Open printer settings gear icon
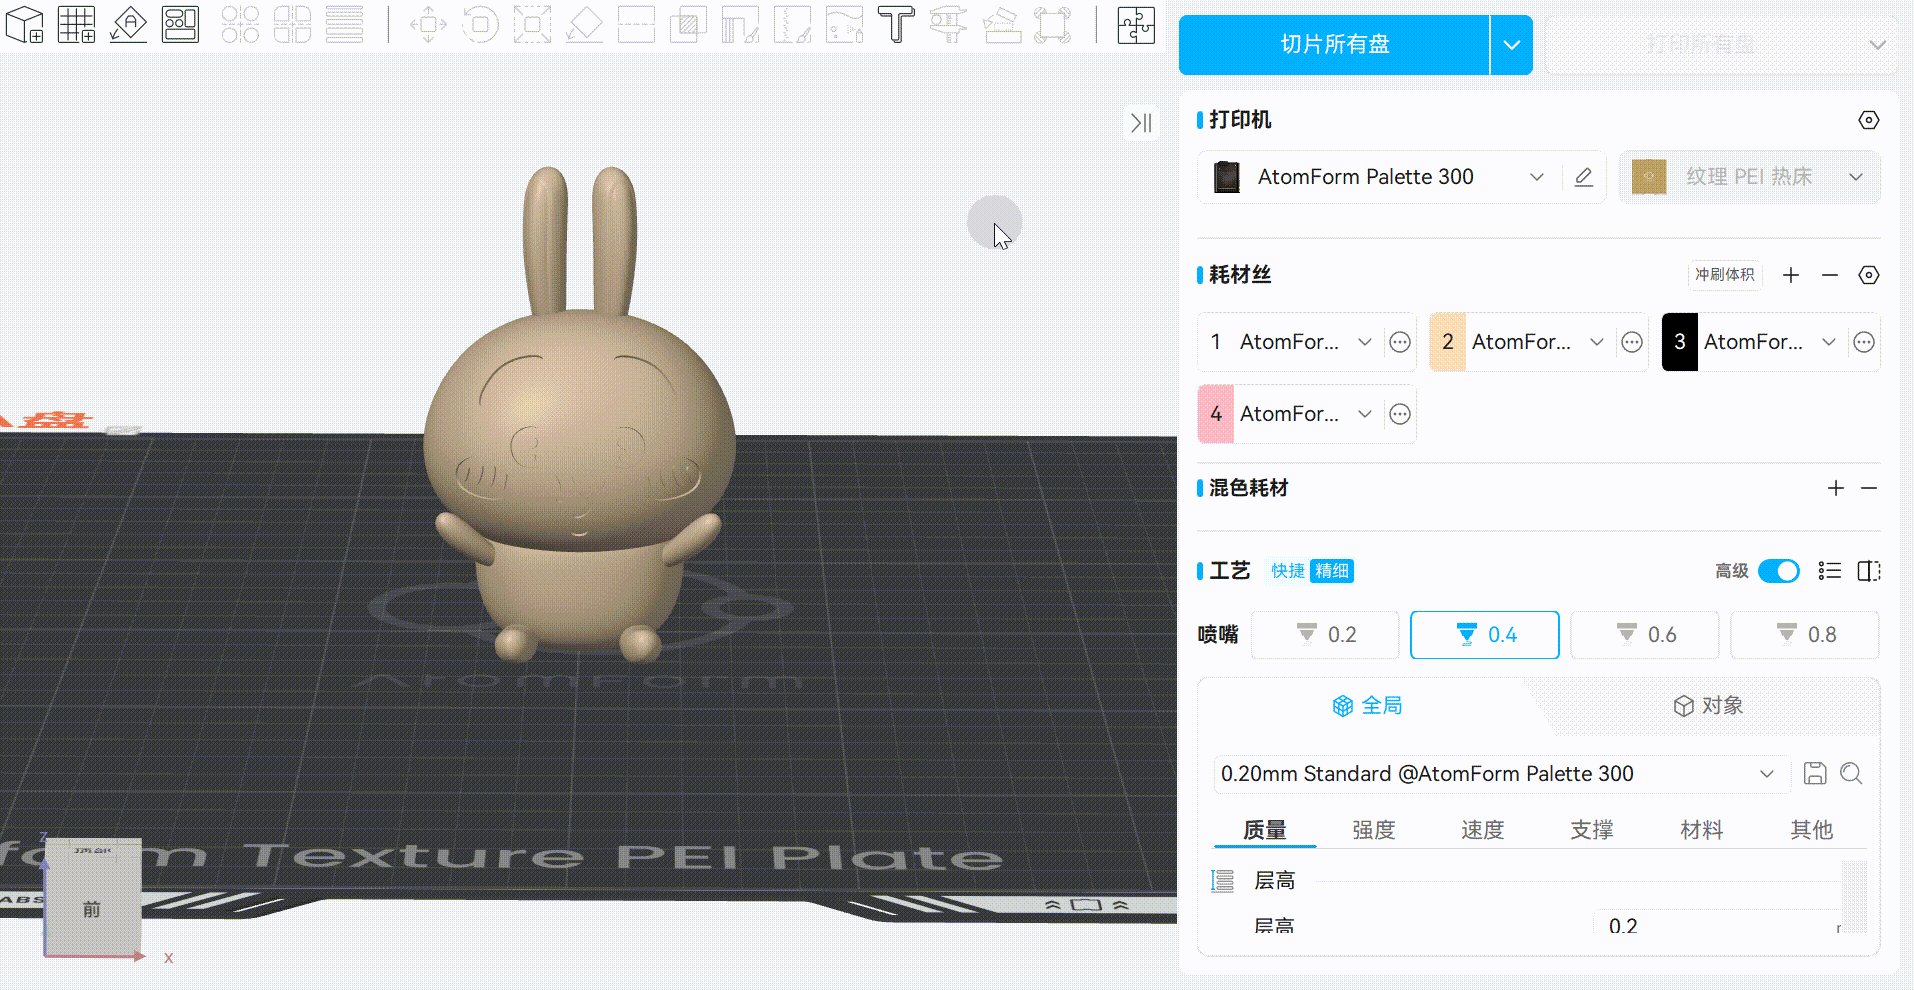 [1868, 120]
